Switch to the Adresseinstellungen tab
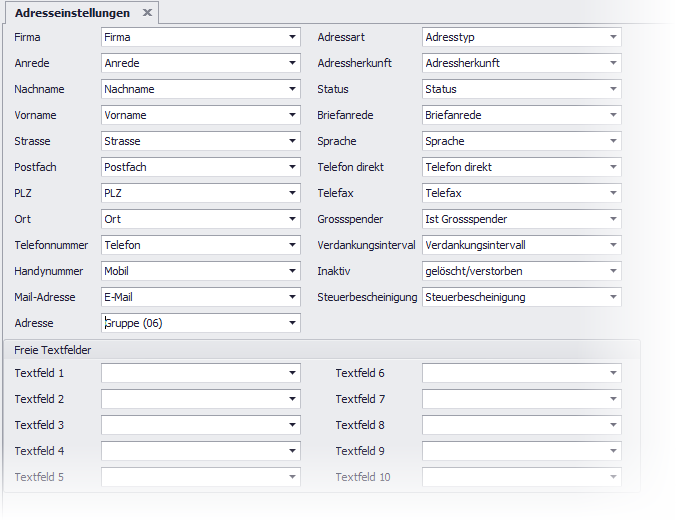The width and height of the screenshot is (676, 521). coord(70,13)
